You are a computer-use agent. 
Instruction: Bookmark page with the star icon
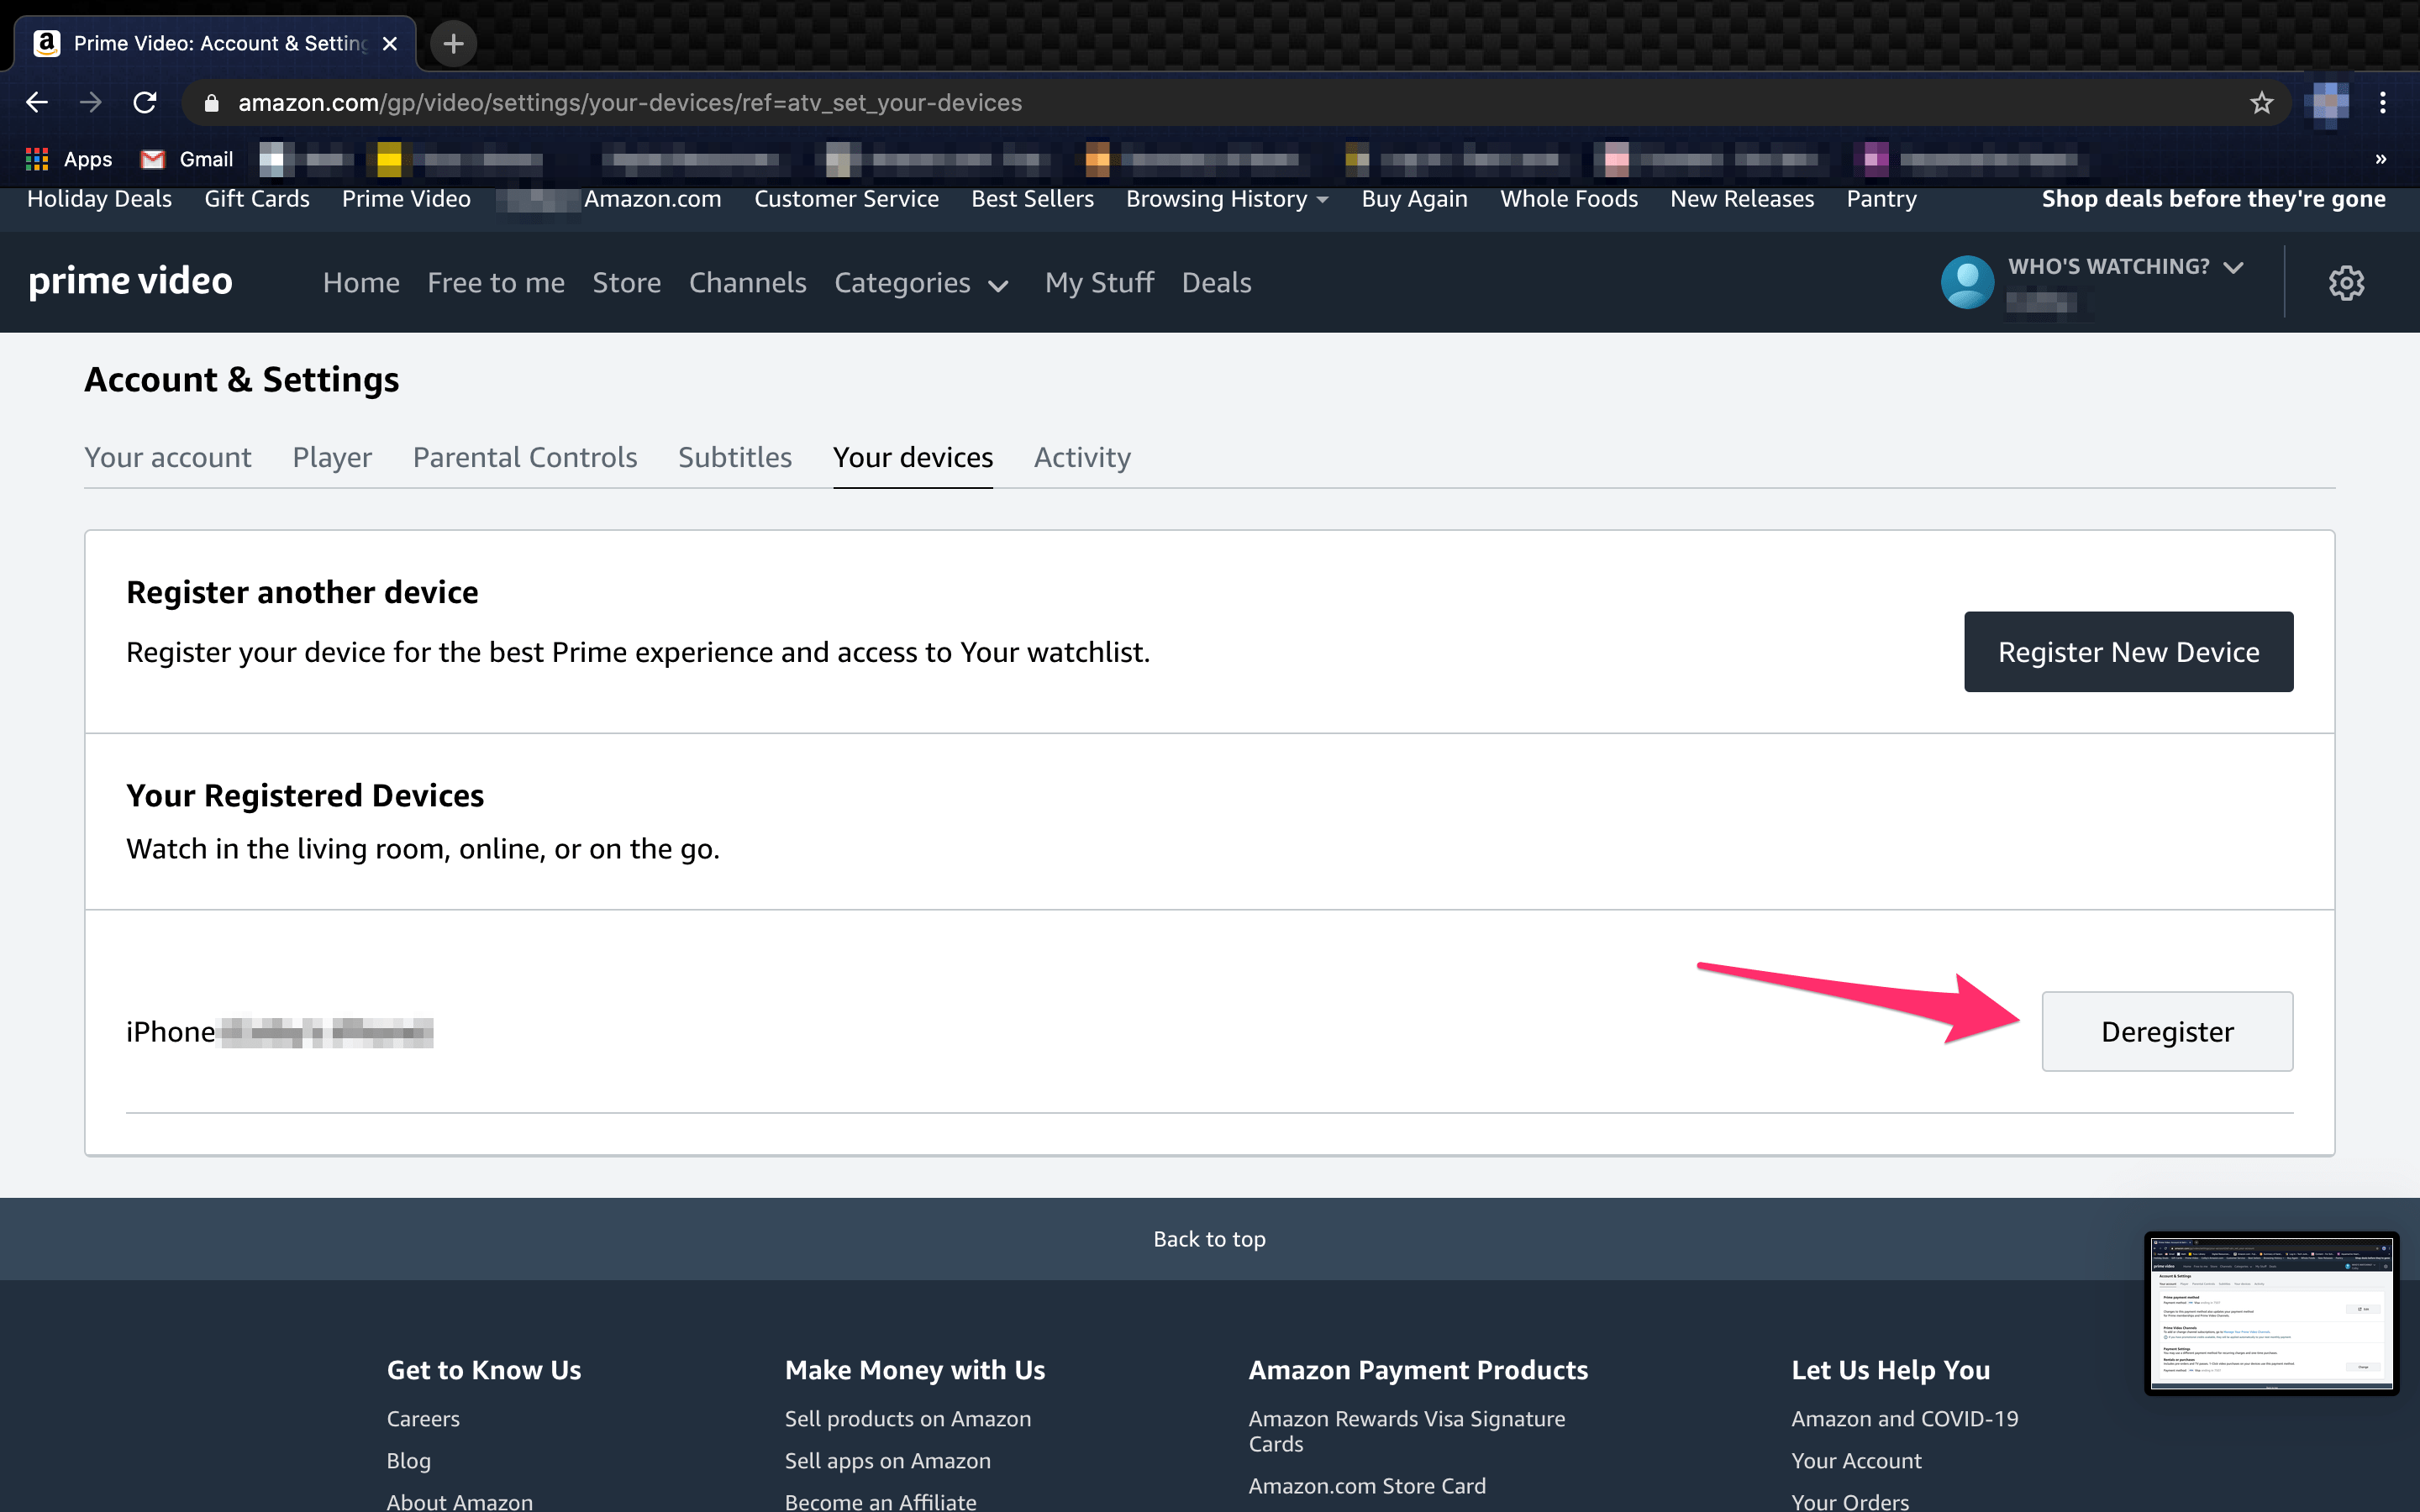coord(2261,102)
